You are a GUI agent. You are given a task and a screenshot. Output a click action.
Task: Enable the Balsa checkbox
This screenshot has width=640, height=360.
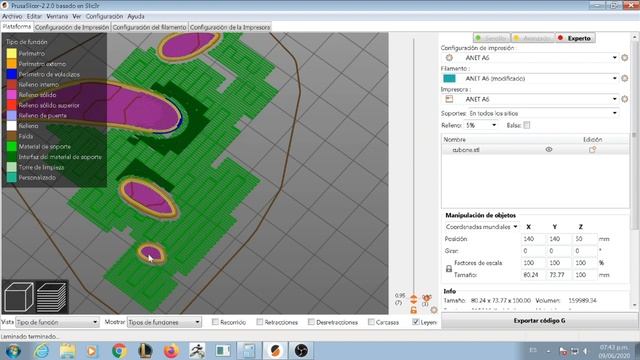(x=527, y=125)
